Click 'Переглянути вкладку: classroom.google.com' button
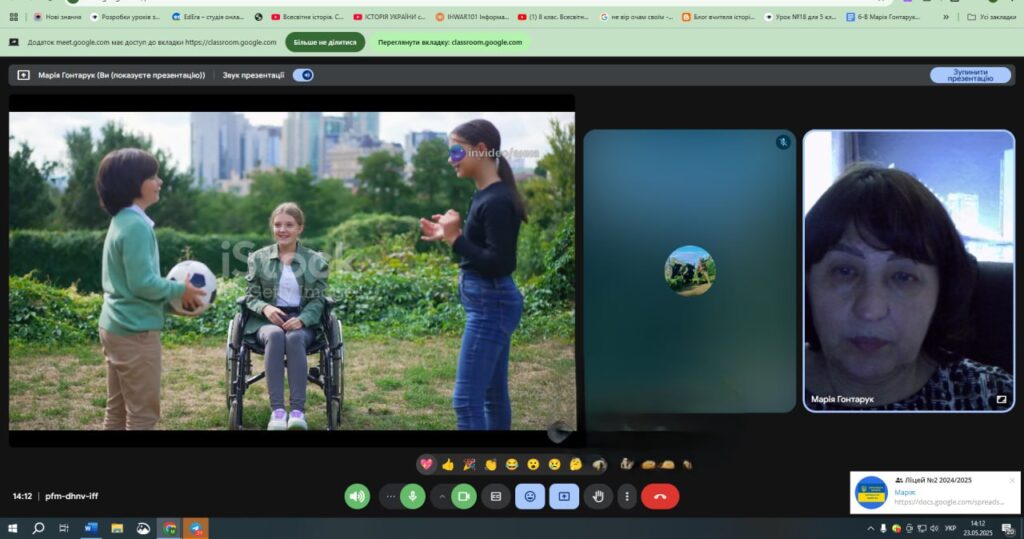 450,42
